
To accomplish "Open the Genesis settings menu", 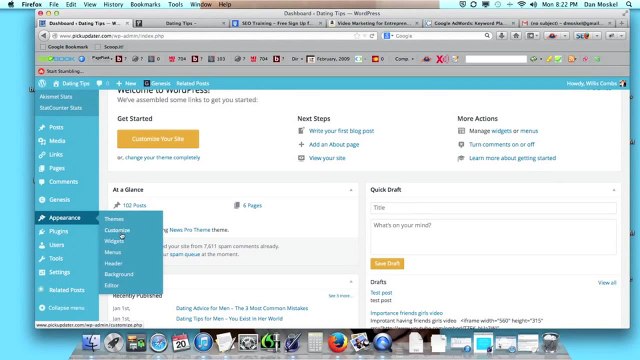I will click(59, 200).
